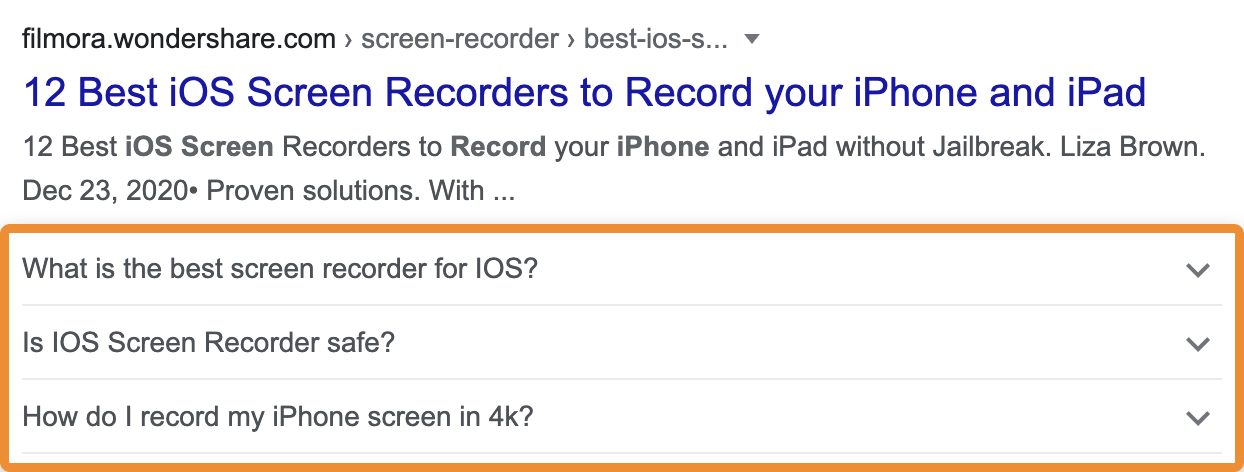Click the bold word "iPhone" in snippet
Viewport: 1244px width, 472px height.
pyautogui.click(x=663, y=148)
